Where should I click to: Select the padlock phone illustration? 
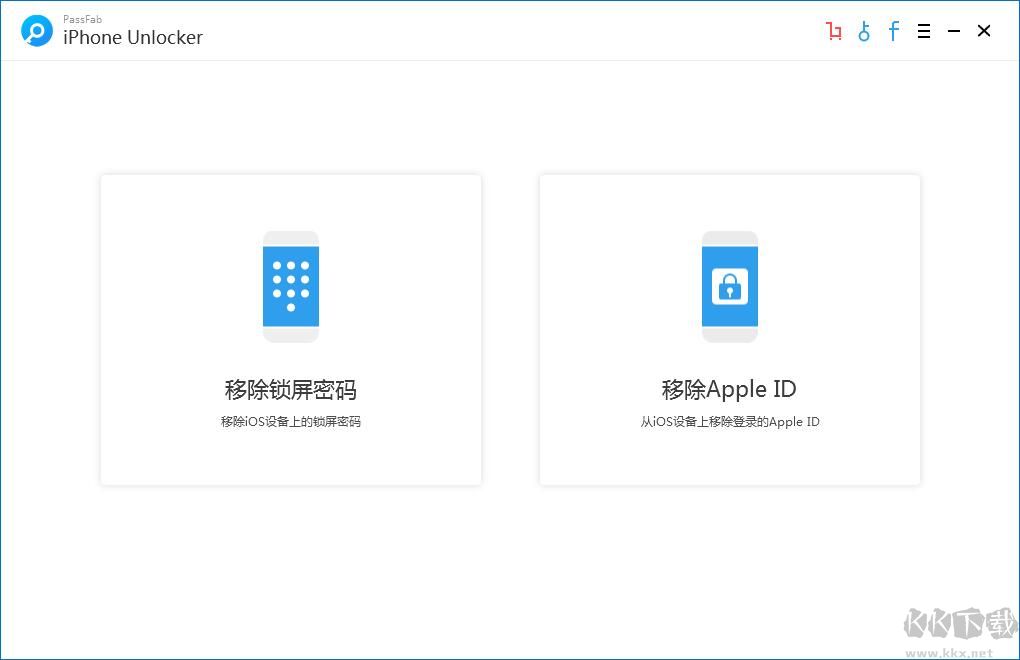(x=729, y=287)
